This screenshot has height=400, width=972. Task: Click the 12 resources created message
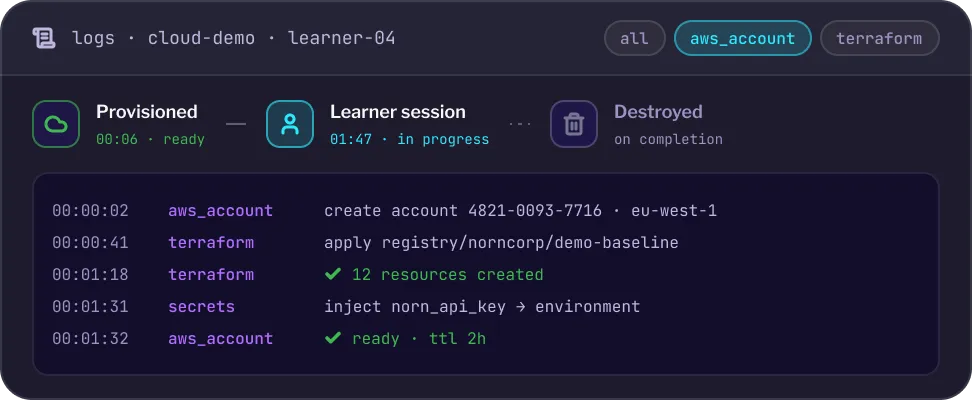(448, 275)
